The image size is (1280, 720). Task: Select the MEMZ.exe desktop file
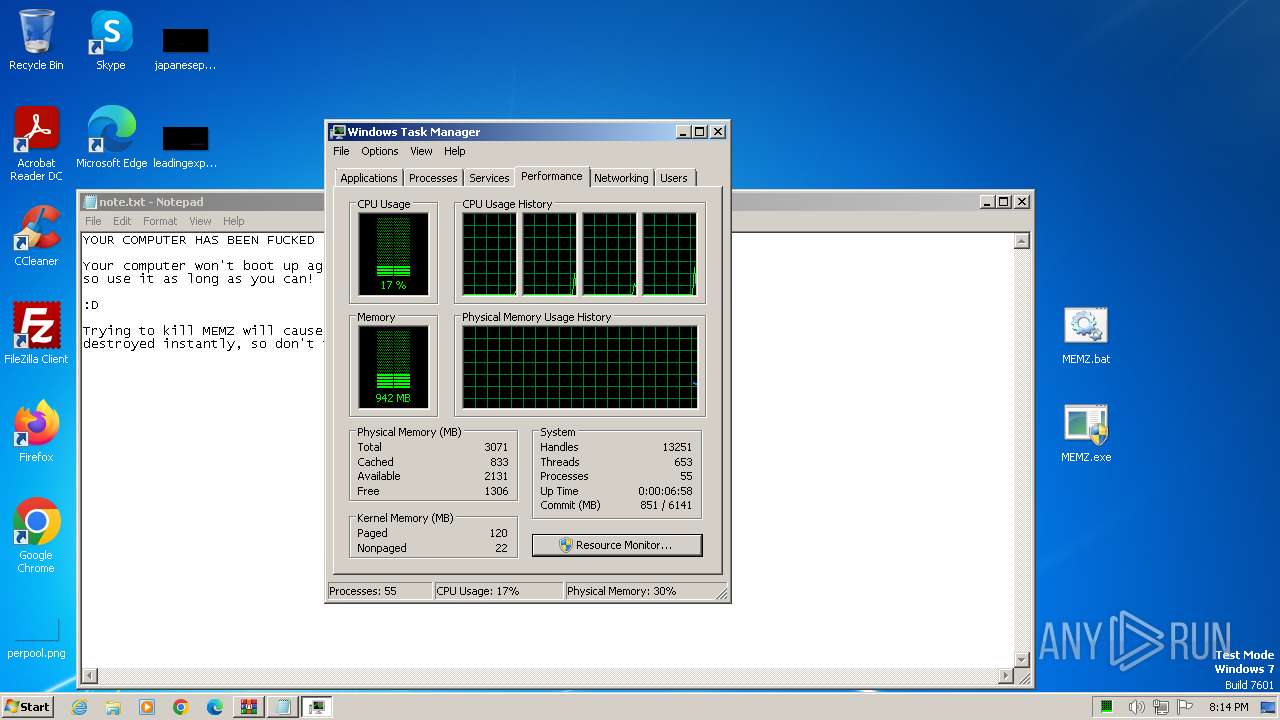(x=1086, y=433)
